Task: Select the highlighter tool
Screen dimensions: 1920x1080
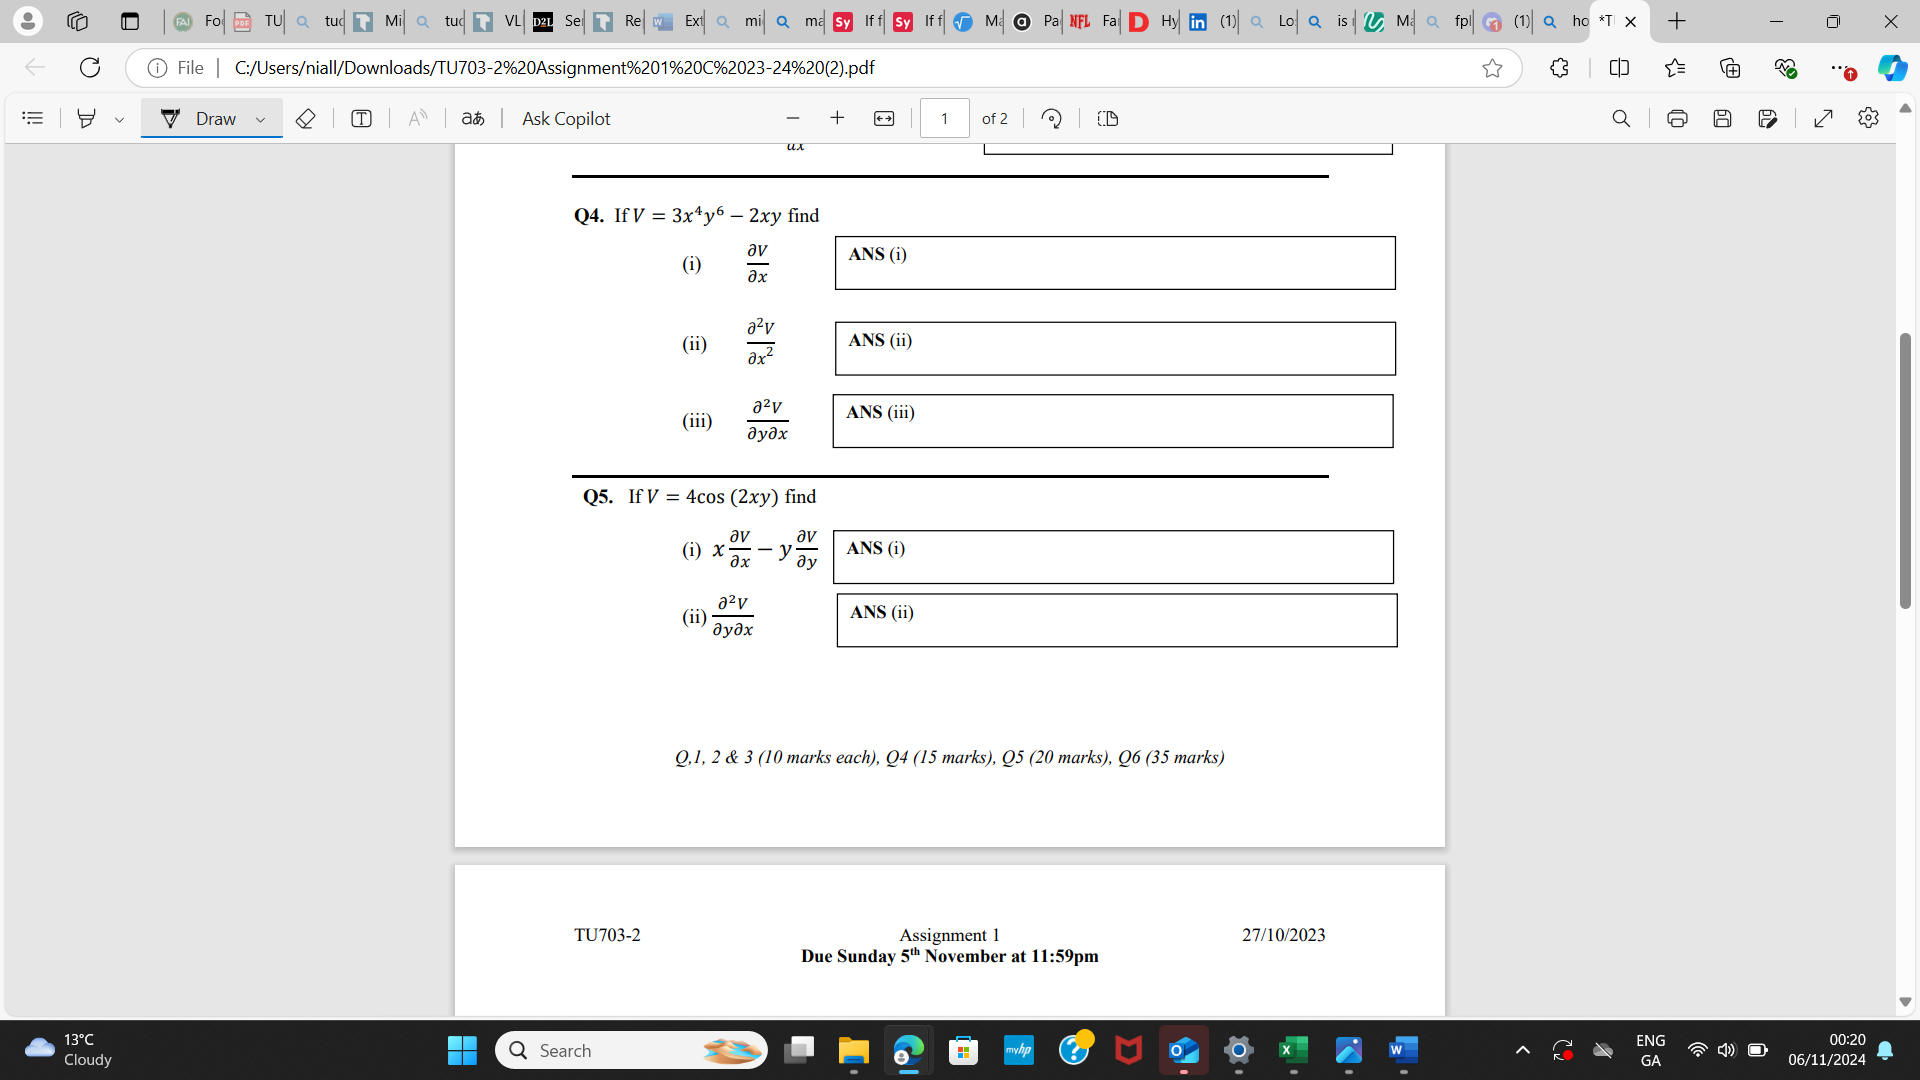Action: (84, 117)
